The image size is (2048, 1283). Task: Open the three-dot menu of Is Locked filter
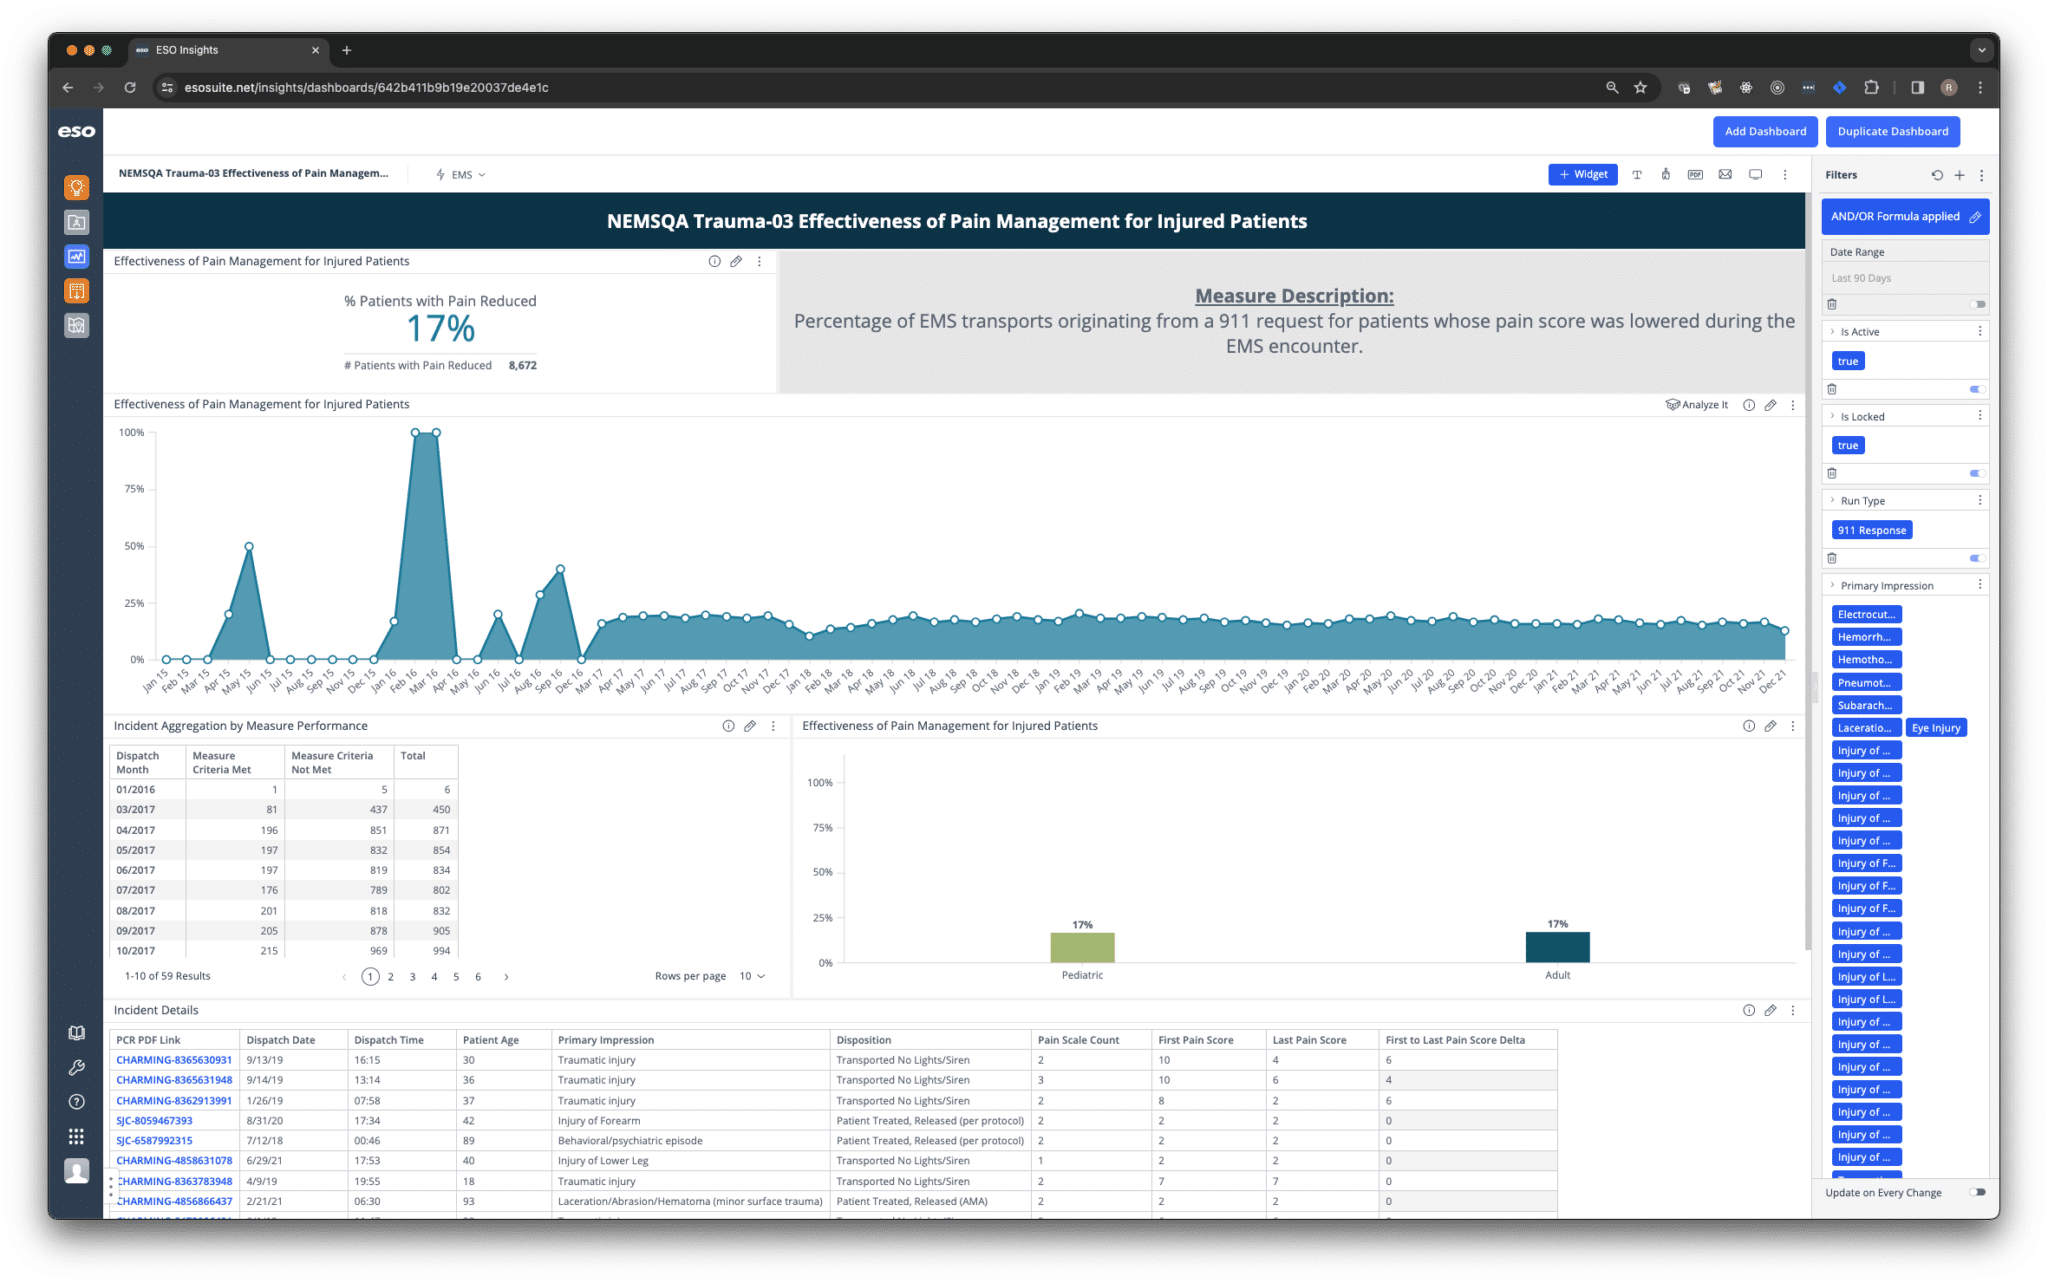(1980, 416)
